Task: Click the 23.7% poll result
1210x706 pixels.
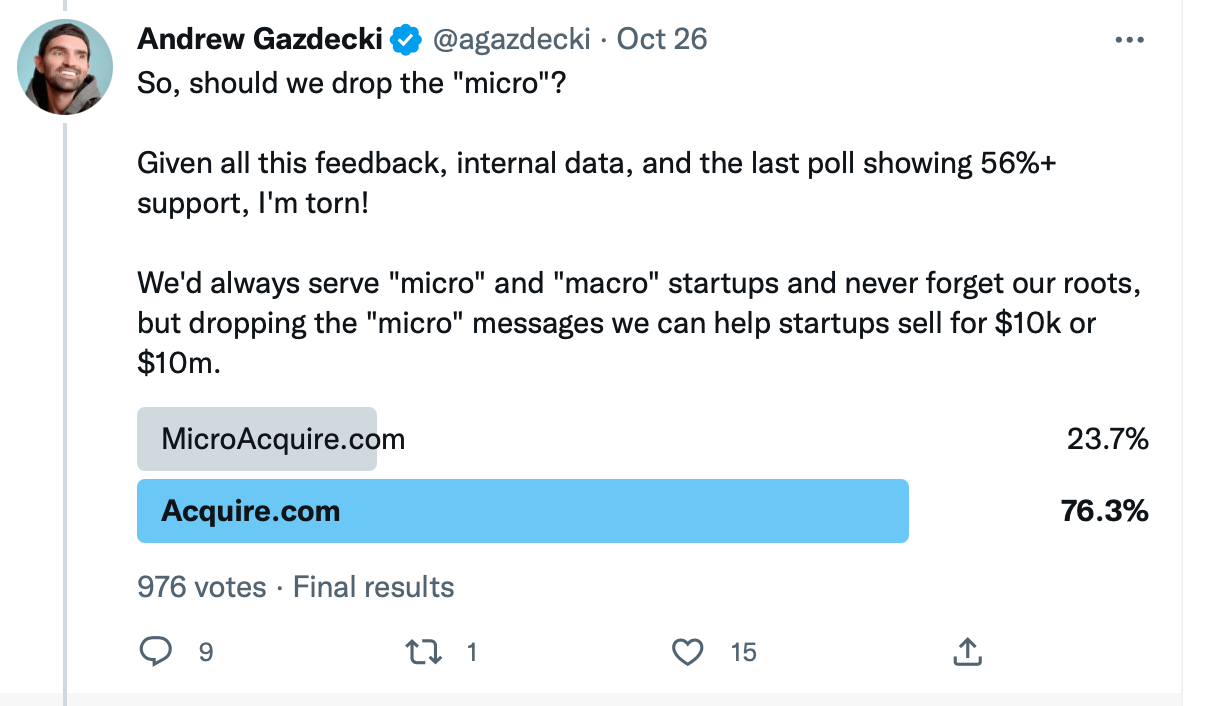Action: tap(1107, 439)
